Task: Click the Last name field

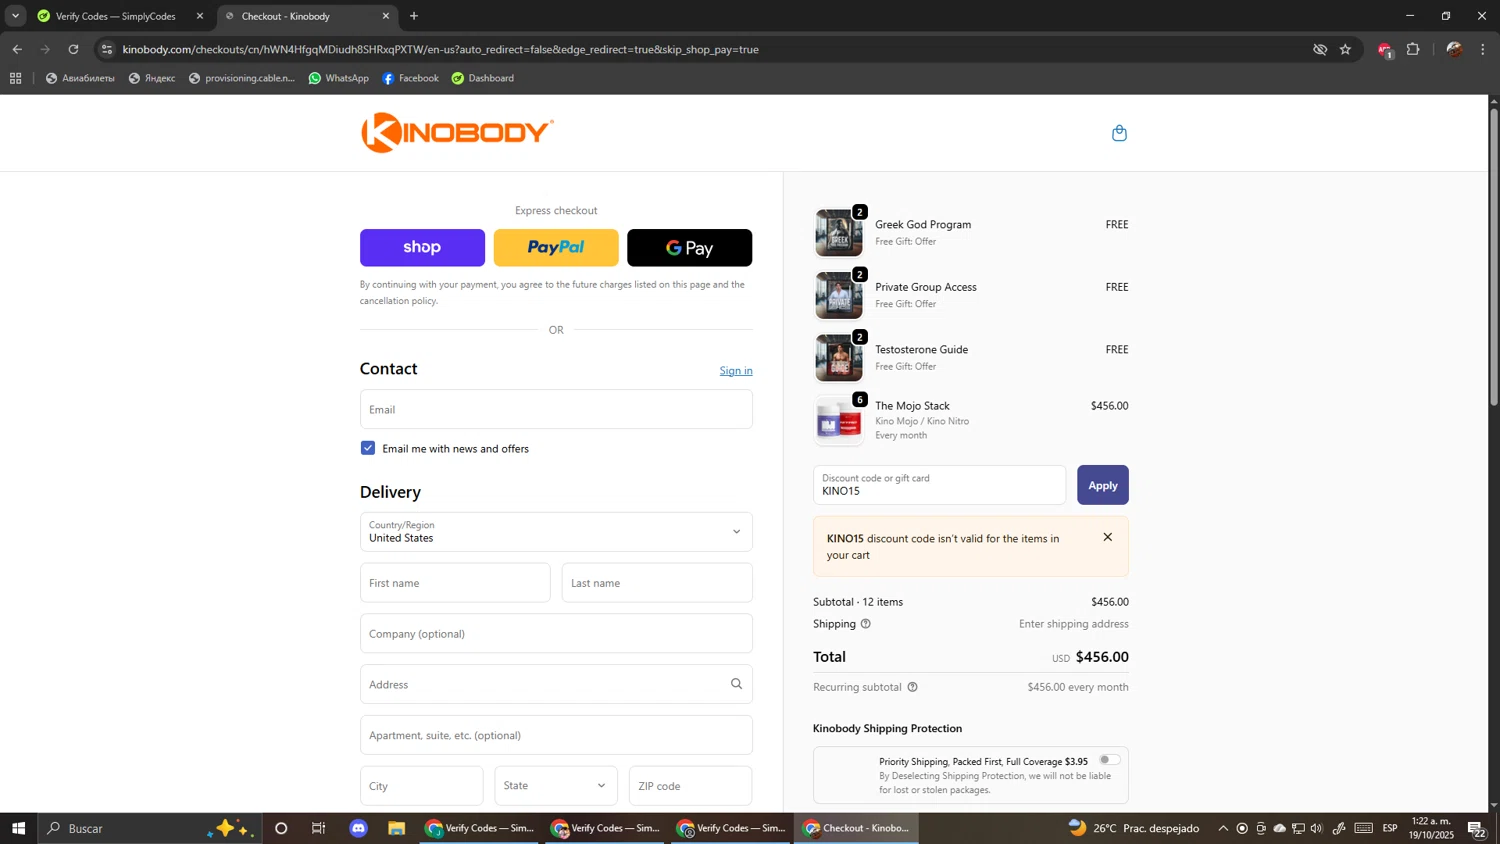Action: pos(657,583)
